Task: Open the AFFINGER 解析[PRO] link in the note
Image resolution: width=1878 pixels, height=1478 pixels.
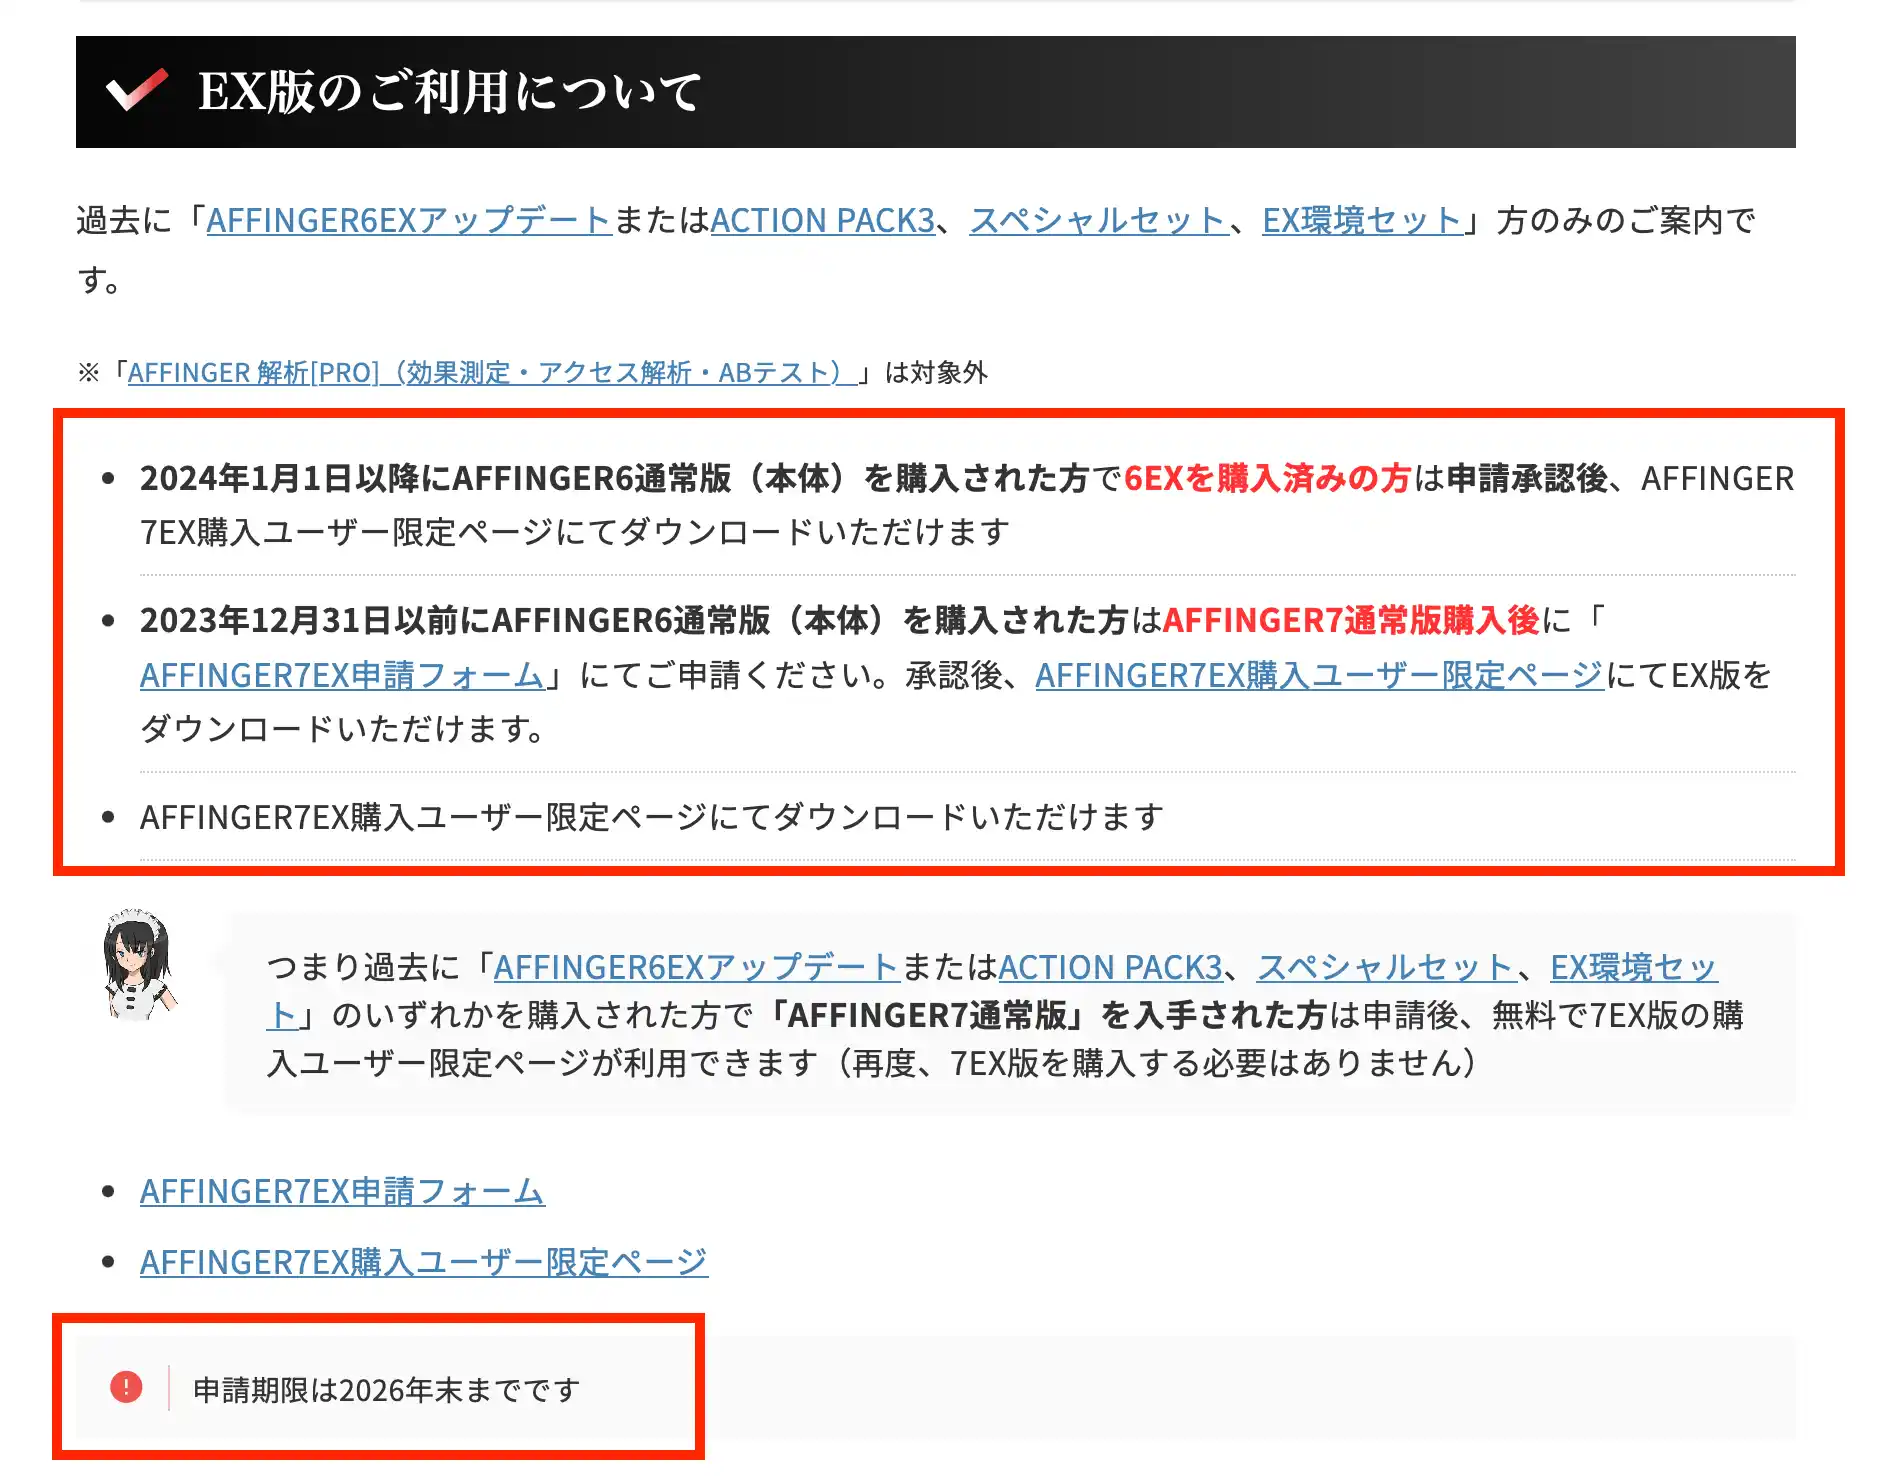Action: [492, 373]
